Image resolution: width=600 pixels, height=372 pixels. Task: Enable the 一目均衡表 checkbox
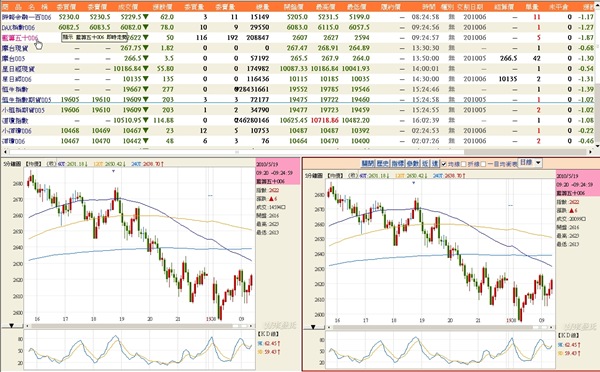point(483,164)
